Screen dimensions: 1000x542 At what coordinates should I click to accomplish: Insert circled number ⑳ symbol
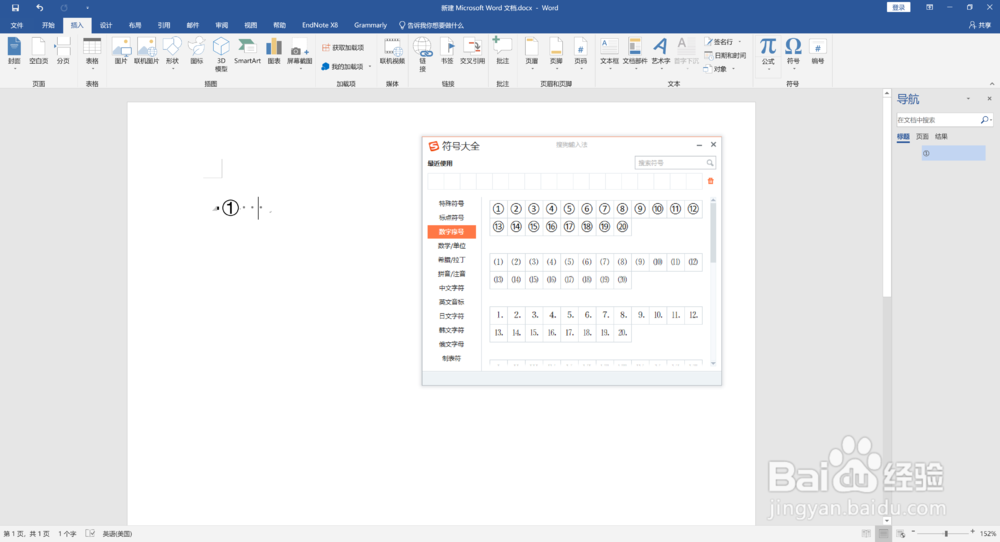(x=622, y=226)
